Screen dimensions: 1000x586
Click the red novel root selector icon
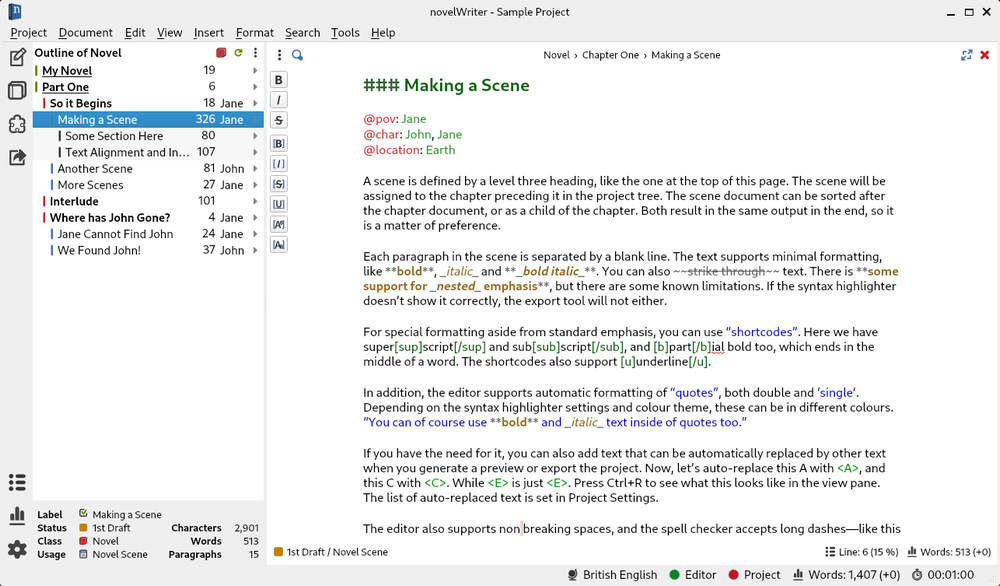(x=221, y=53)
